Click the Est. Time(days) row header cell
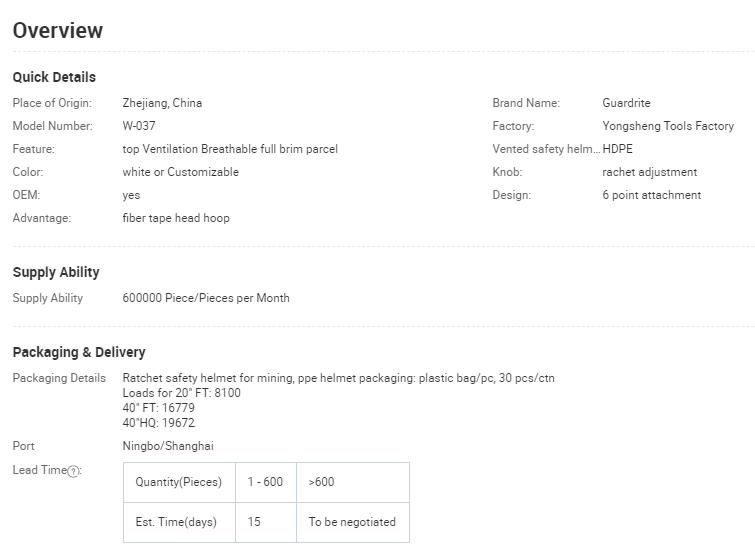The height and width of the screenshot is (554, 755). (x=178, y=522)
